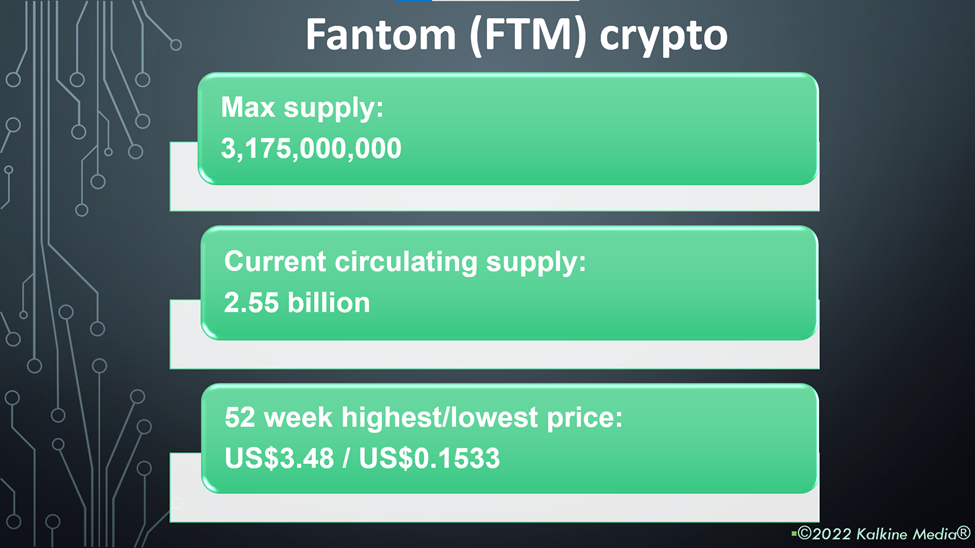Click the white shadow bar under Max supply panel

pyautogui.click(x=494, y=198)
